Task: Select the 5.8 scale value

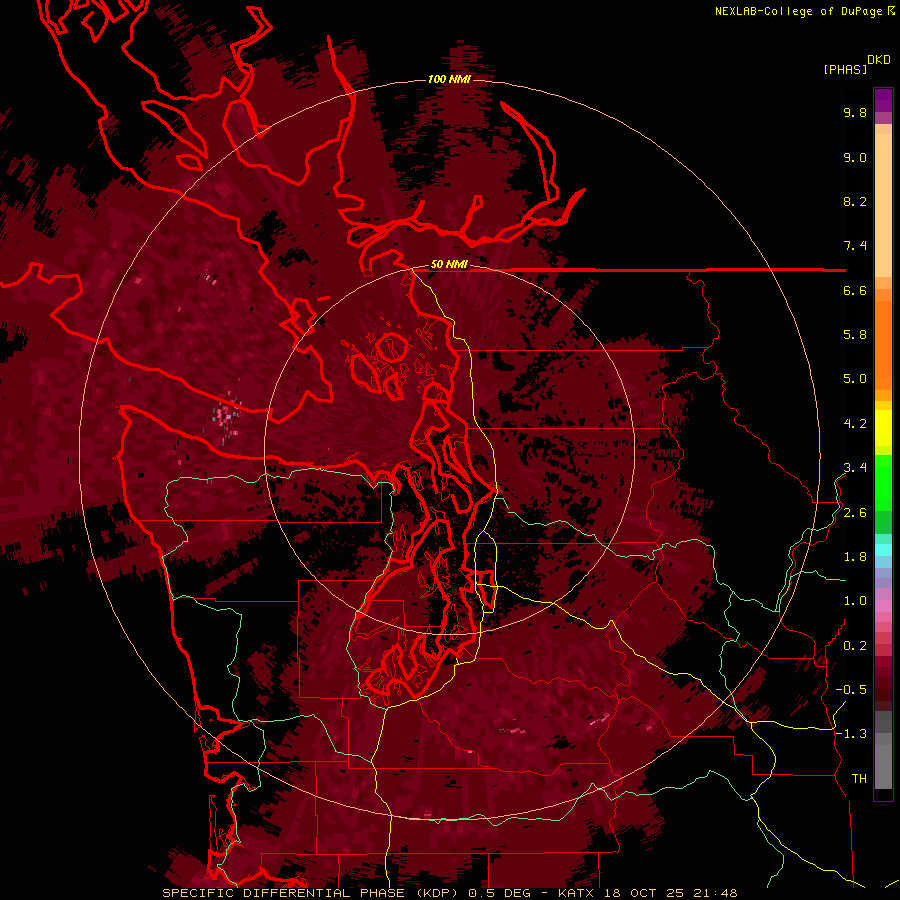Action: (x=855, y=335)
